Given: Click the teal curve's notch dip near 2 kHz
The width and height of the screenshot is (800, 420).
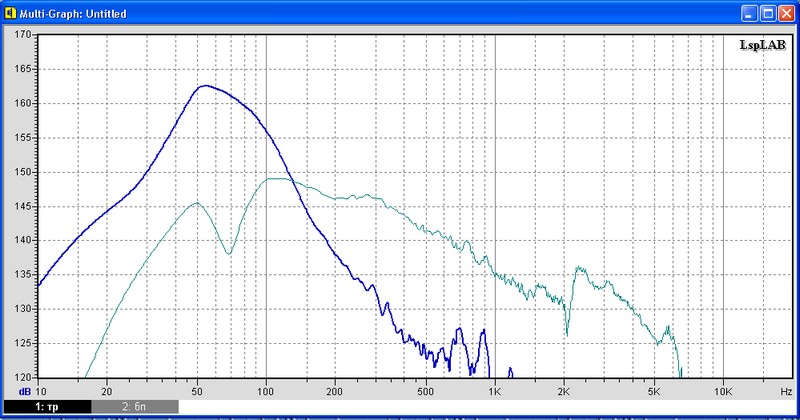Looking at the screenshot, I should 567,334.
